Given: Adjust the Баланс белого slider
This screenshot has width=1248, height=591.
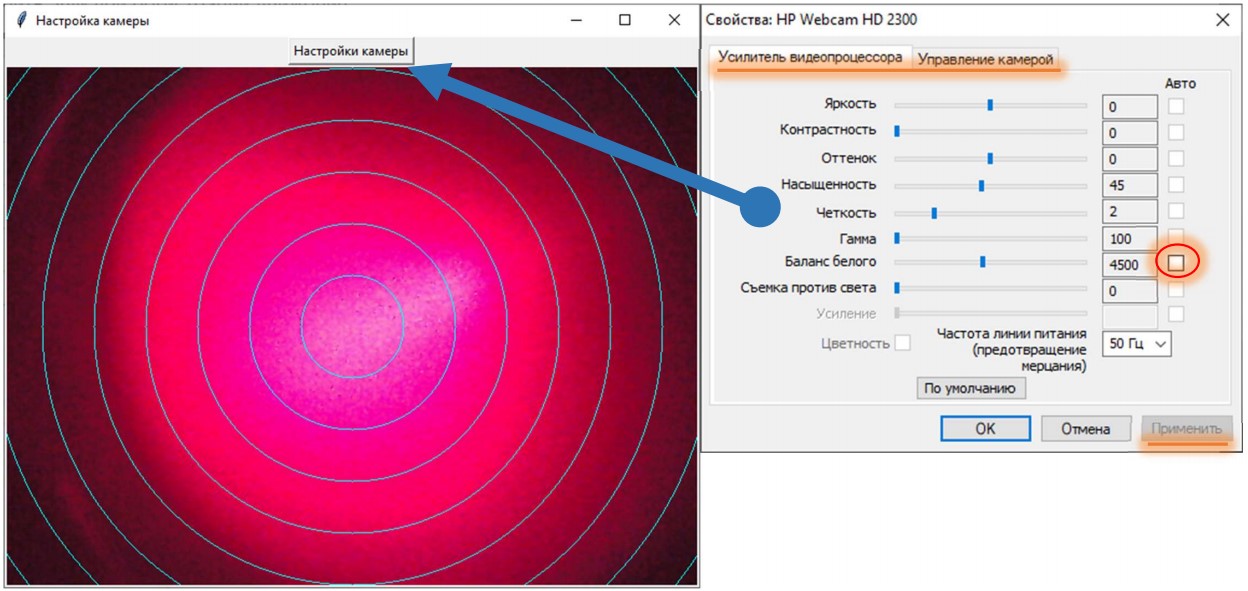Looking at the screenshot, I should pos(990,262).
